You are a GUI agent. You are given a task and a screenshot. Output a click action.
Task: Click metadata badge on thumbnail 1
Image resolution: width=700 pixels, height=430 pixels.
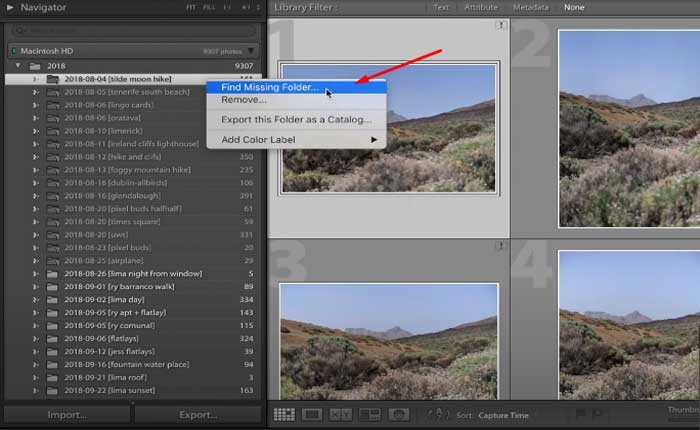[x=500, y=25]
